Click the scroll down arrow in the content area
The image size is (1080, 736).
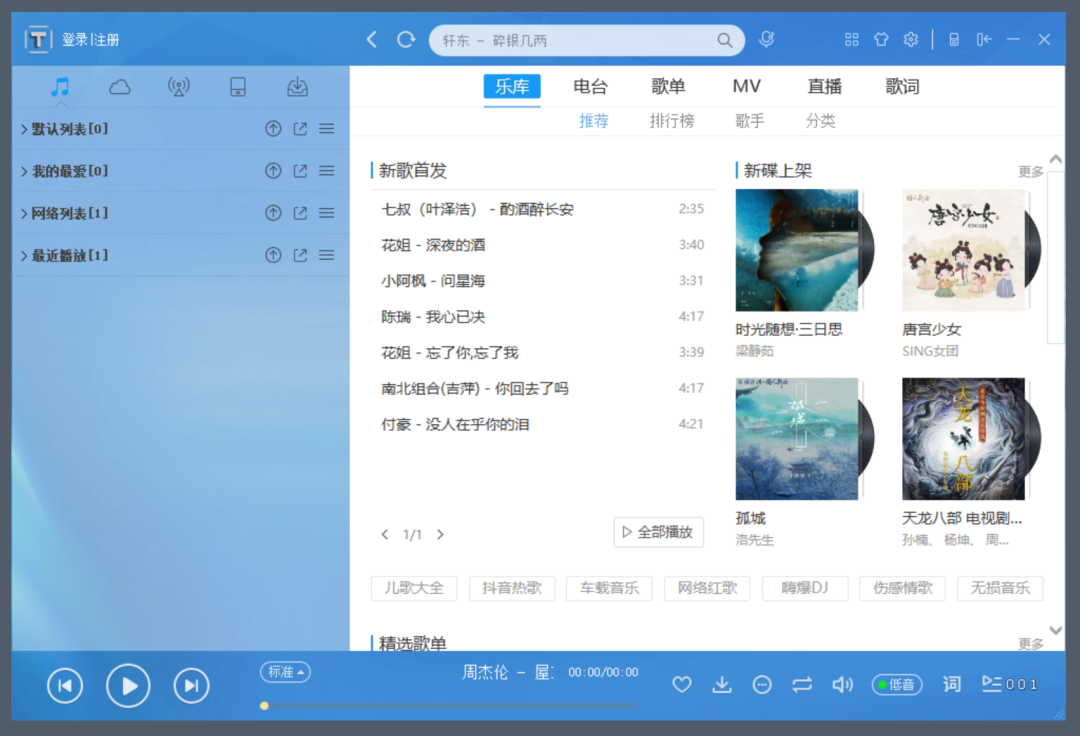[1055, 630]
